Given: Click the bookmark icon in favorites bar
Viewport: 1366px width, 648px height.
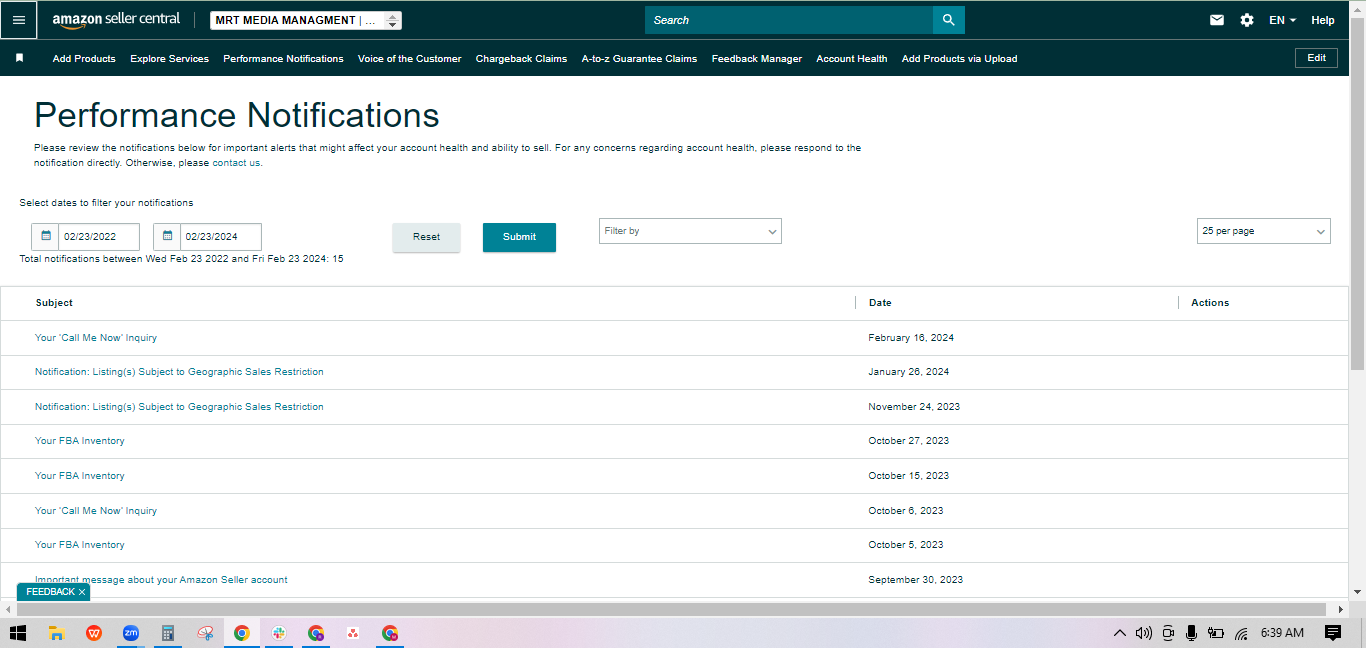Looking at the screenshot, I should tap(19, 58).
